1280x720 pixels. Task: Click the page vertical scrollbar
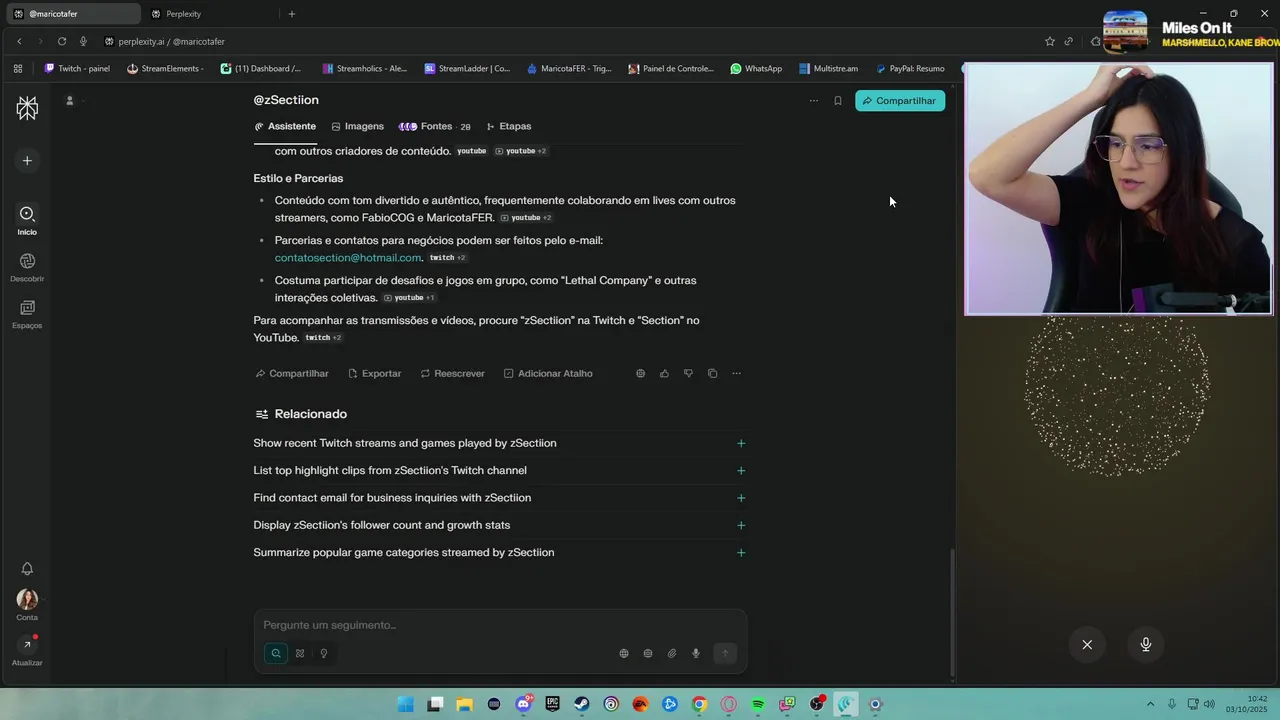point(952,612)
